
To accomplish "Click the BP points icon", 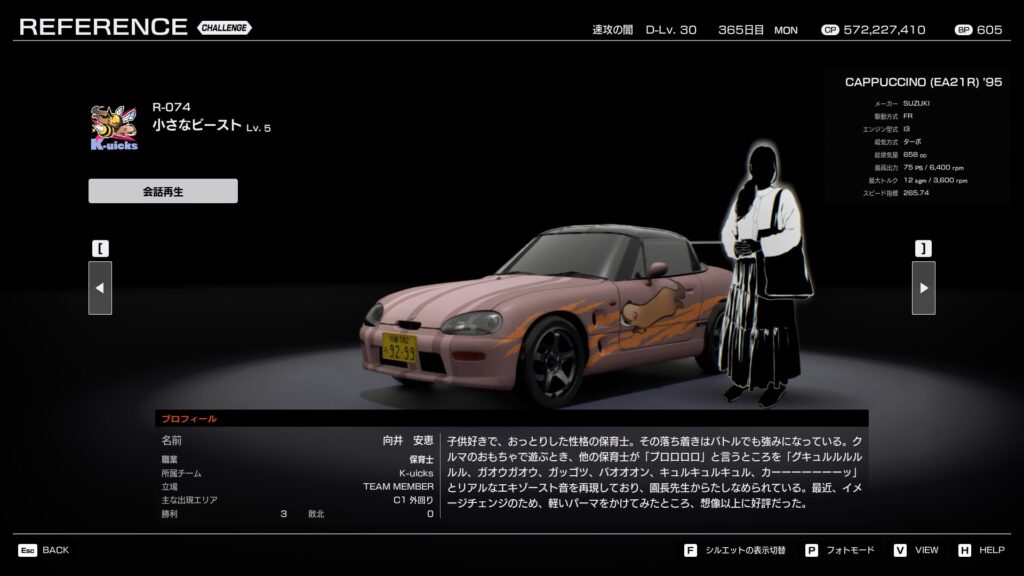I will point(963,30).
